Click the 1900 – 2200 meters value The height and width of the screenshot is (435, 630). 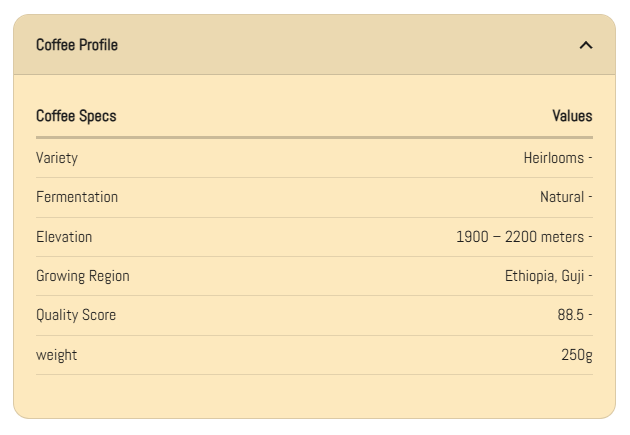coord(520,237)
